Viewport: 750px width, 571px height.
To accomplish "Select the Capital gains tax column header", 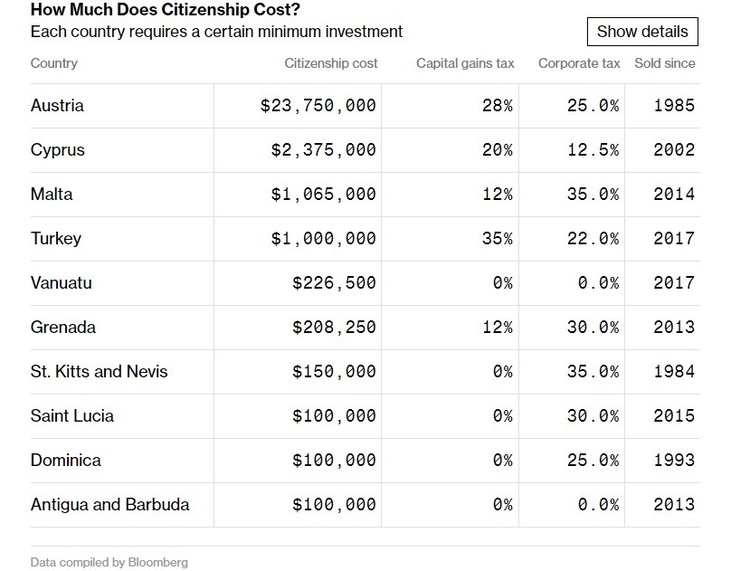I will 465,63.
